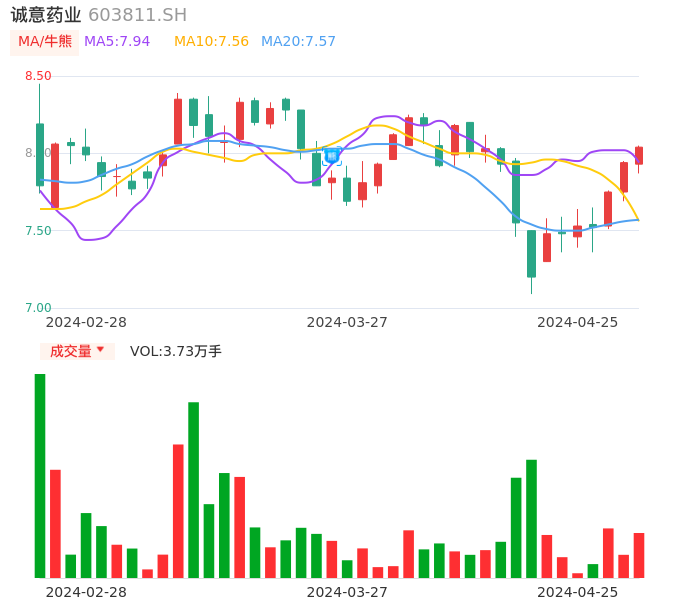
Task: Click the stock code 603811.SH
Action: click(137, 15)
